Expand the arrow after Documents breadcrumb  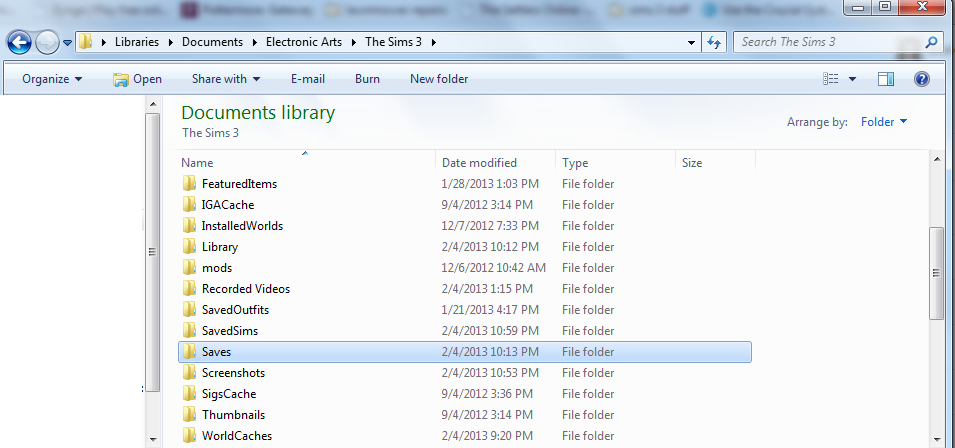254,43
